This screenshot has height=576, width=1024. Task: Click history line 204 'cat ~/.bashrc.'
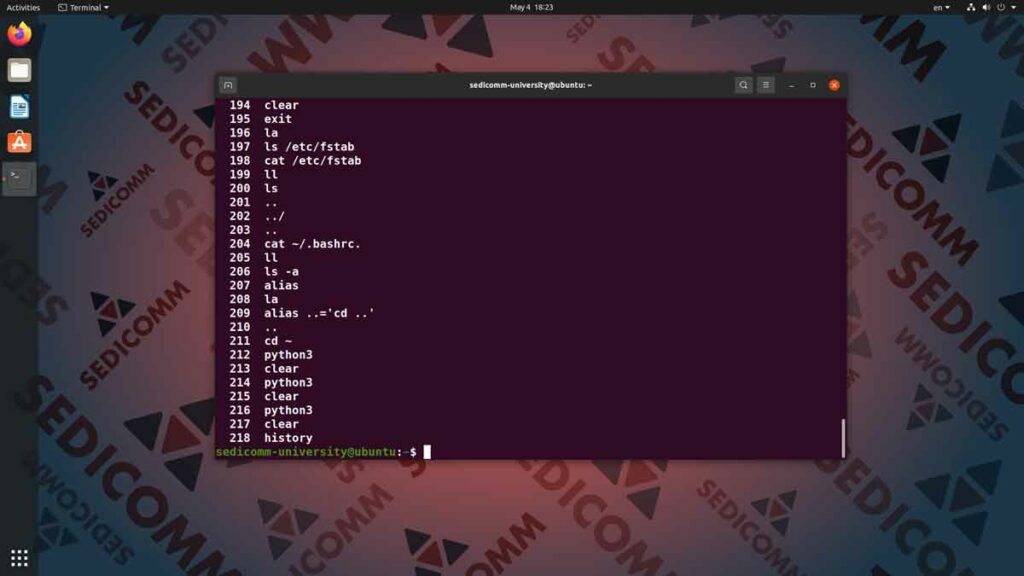tap(295, 244)
